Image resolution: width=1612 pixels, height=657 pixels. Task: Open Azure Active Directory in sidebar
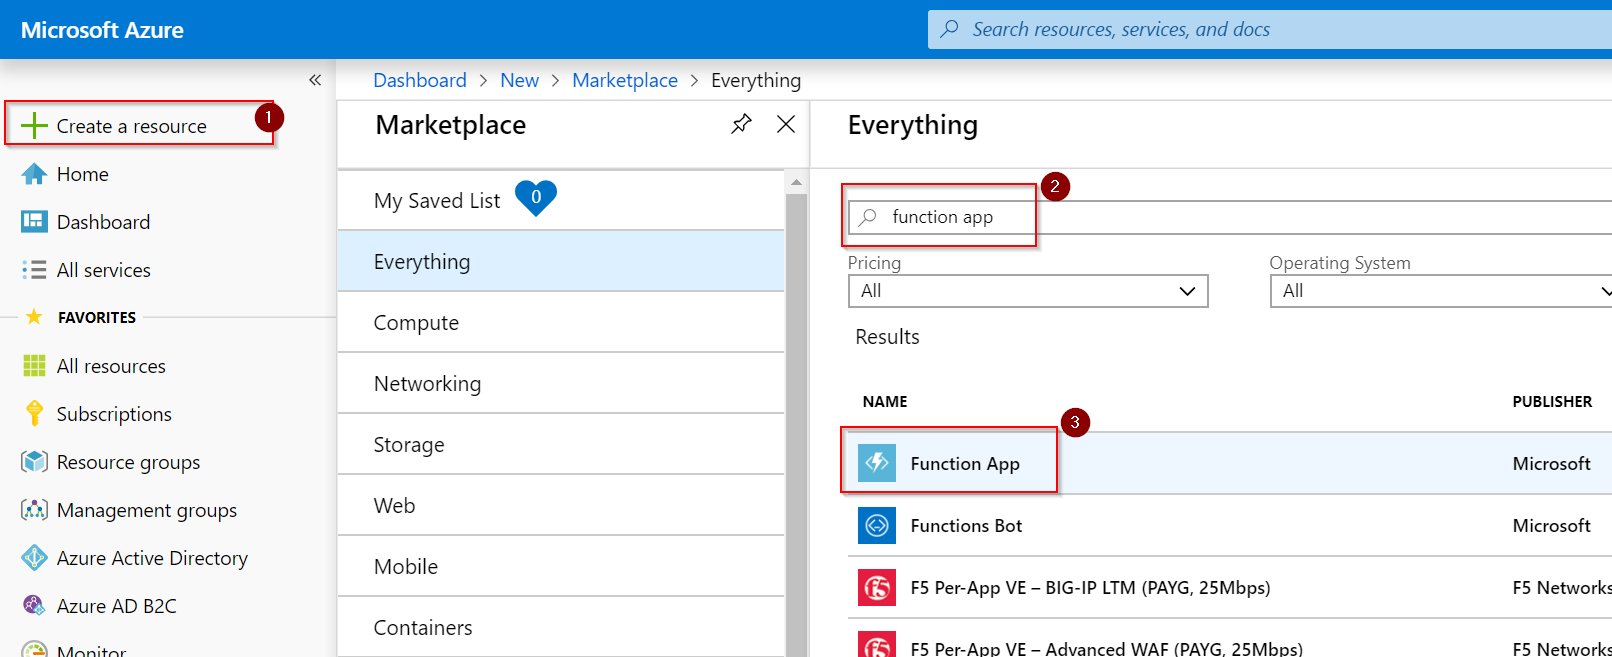(x=152, y=558)
